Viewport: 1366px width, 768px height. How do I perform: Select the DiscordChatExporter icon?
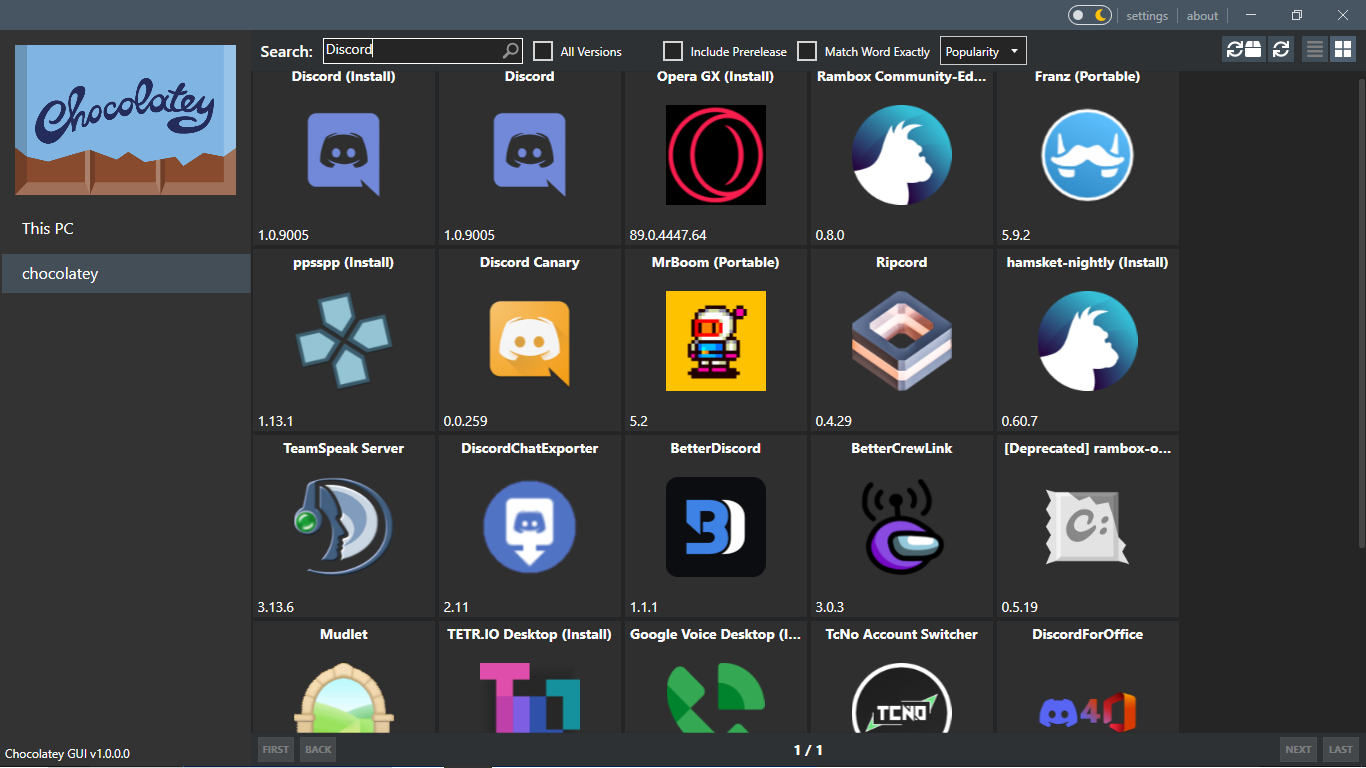(x=529, y=527)
